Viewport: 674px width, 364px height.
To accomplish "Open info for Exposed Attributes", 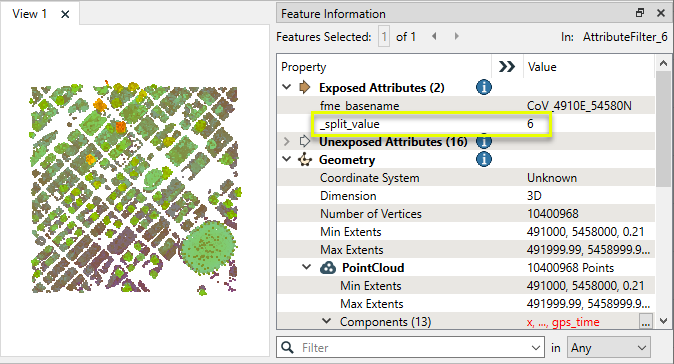I will 484,87.
